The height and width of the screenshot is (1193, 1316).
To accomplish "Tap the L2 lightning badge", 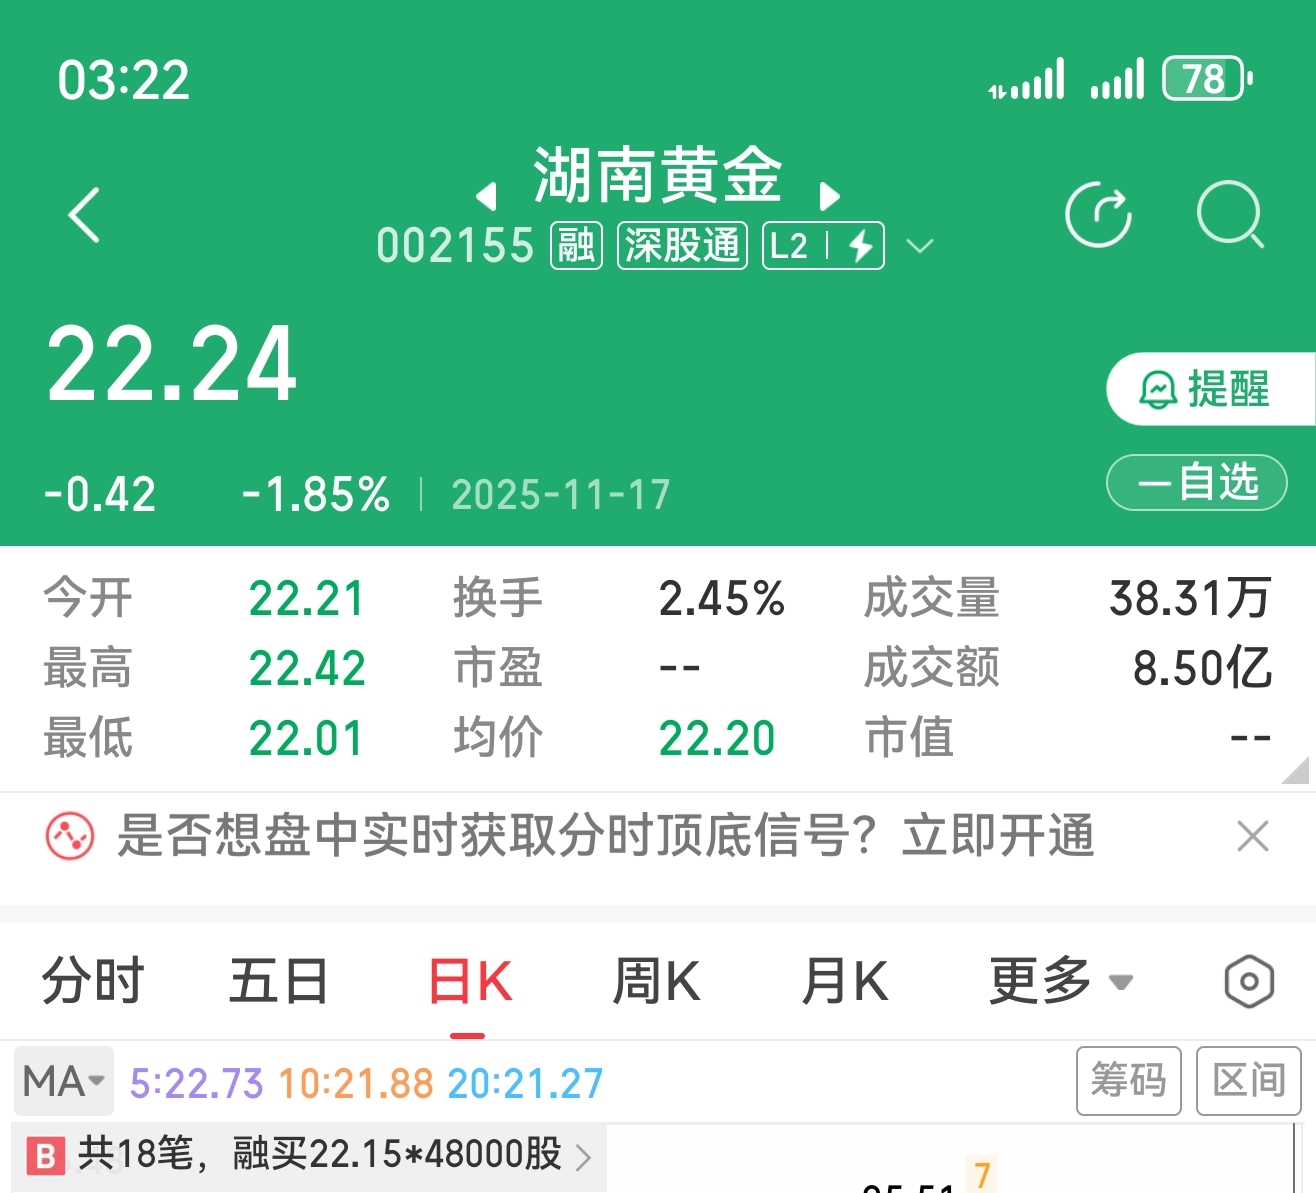I will [x=823, y=246].
